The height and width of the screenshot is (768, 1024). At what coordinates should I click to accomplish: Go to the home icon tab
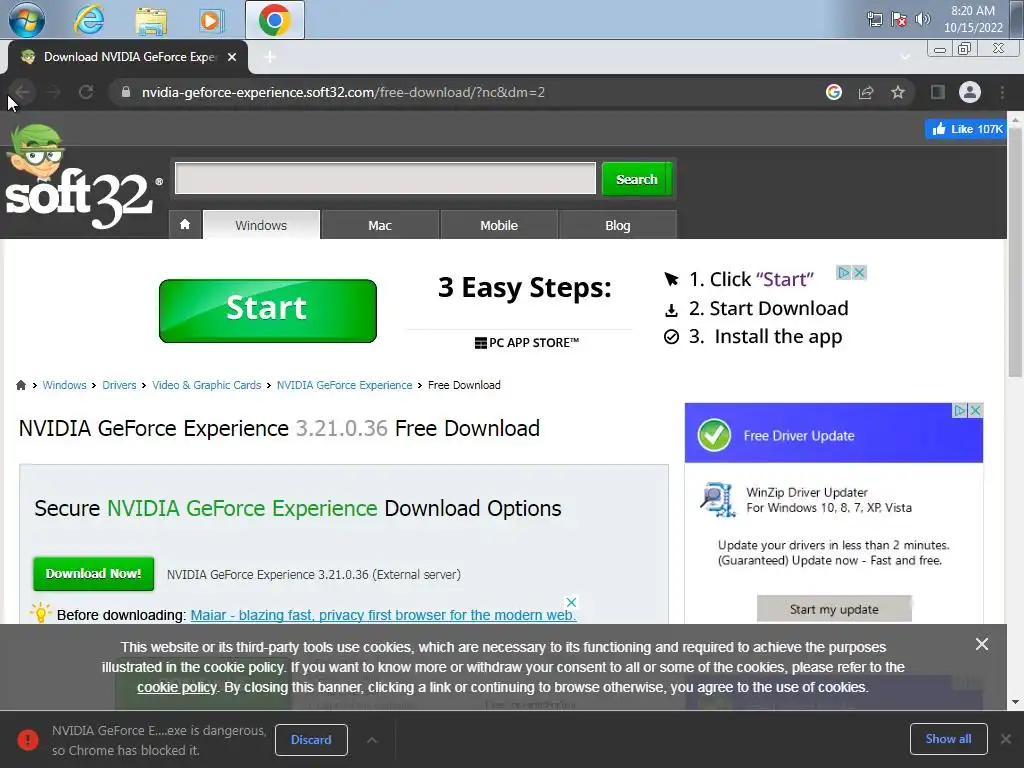[185, 225]
